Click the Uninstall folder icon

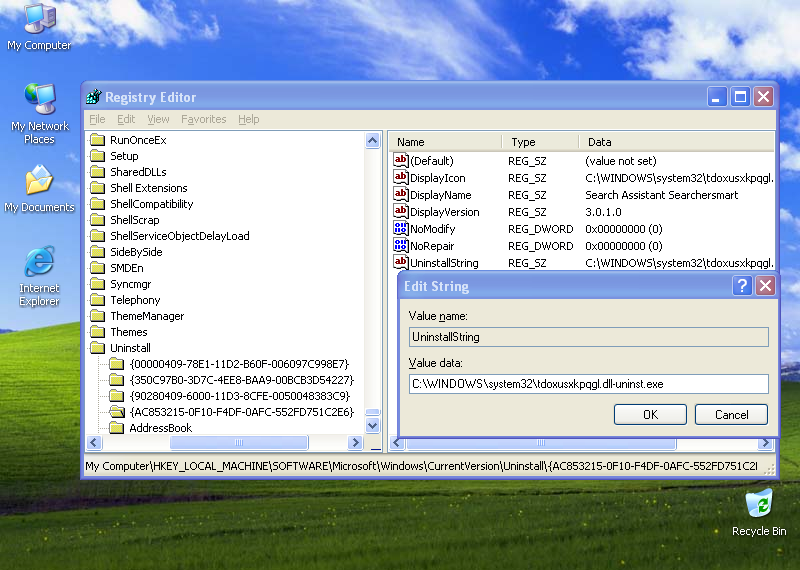(97, 348)
